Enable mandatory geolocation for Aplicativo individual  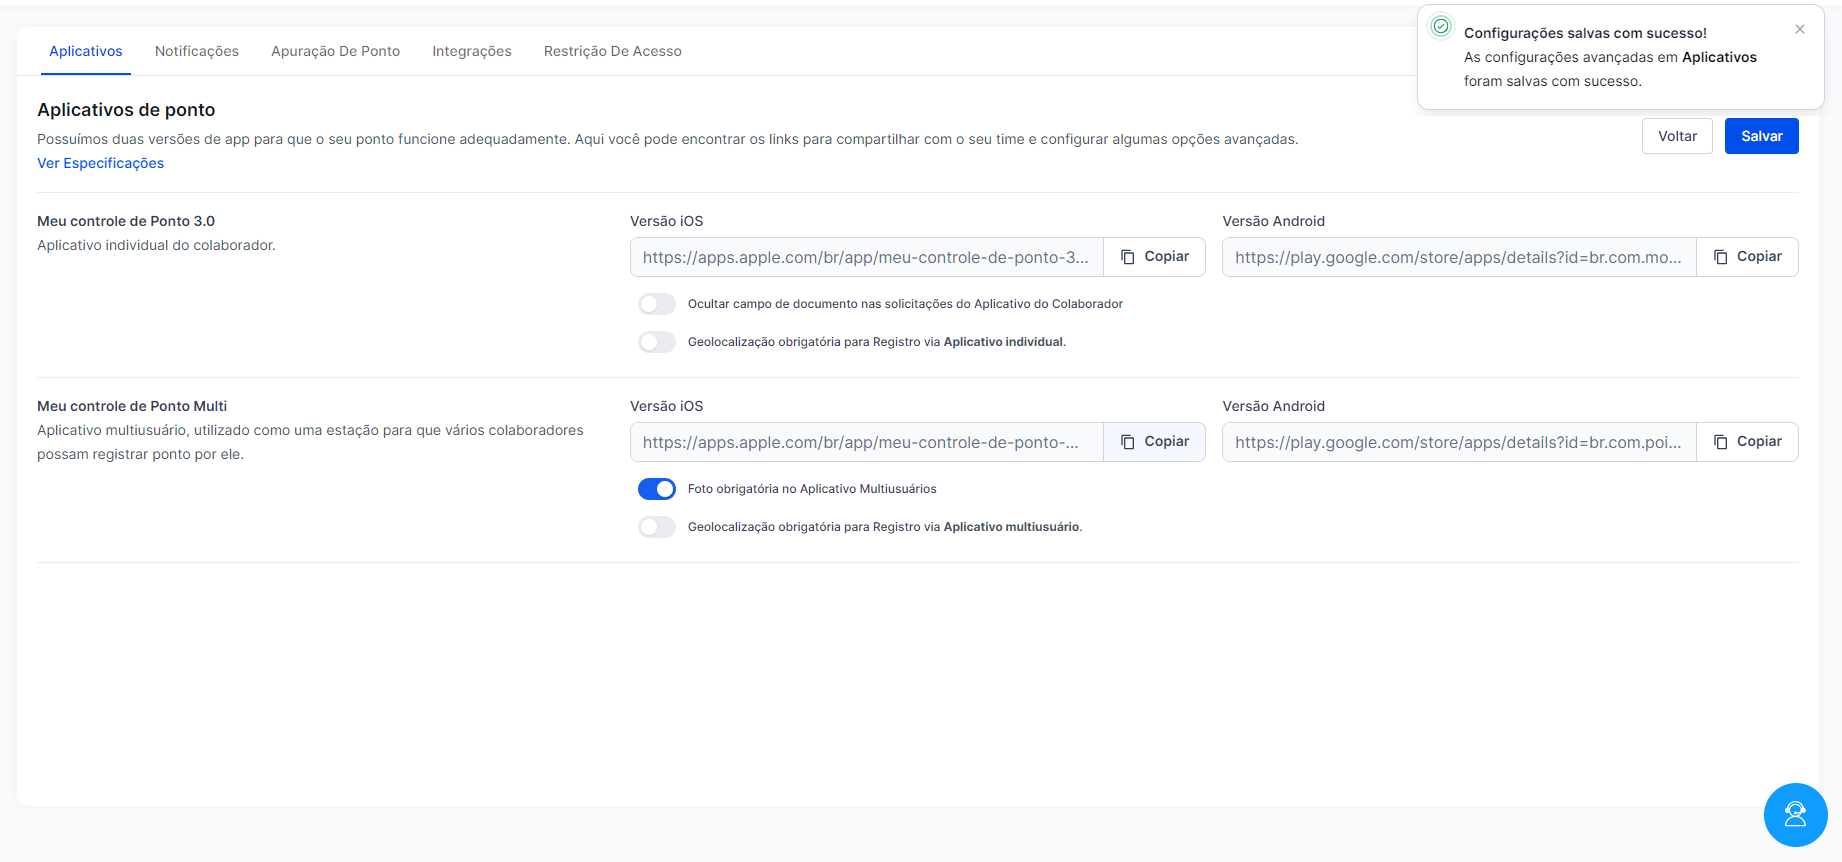[657, 342]
